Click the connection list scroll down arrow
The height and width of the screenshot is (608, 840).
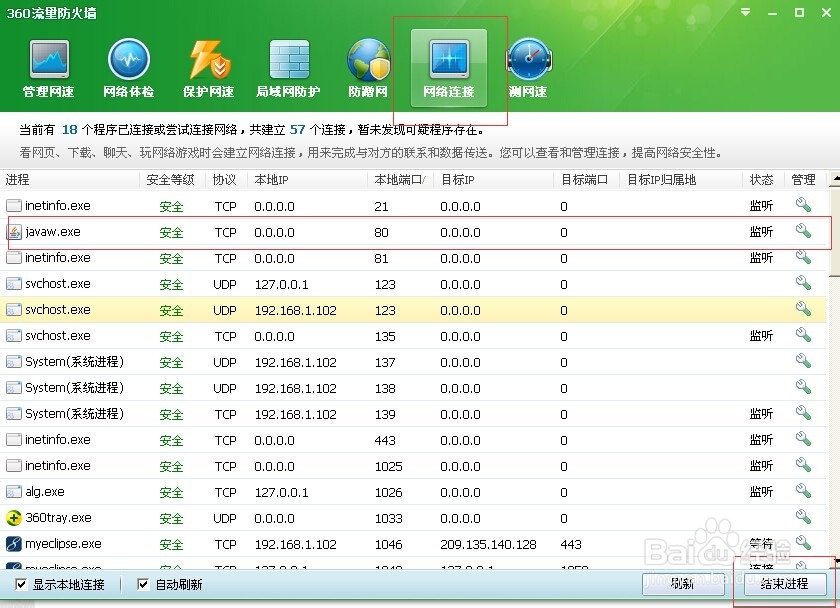pyautogui.click(x=835, y=561)
